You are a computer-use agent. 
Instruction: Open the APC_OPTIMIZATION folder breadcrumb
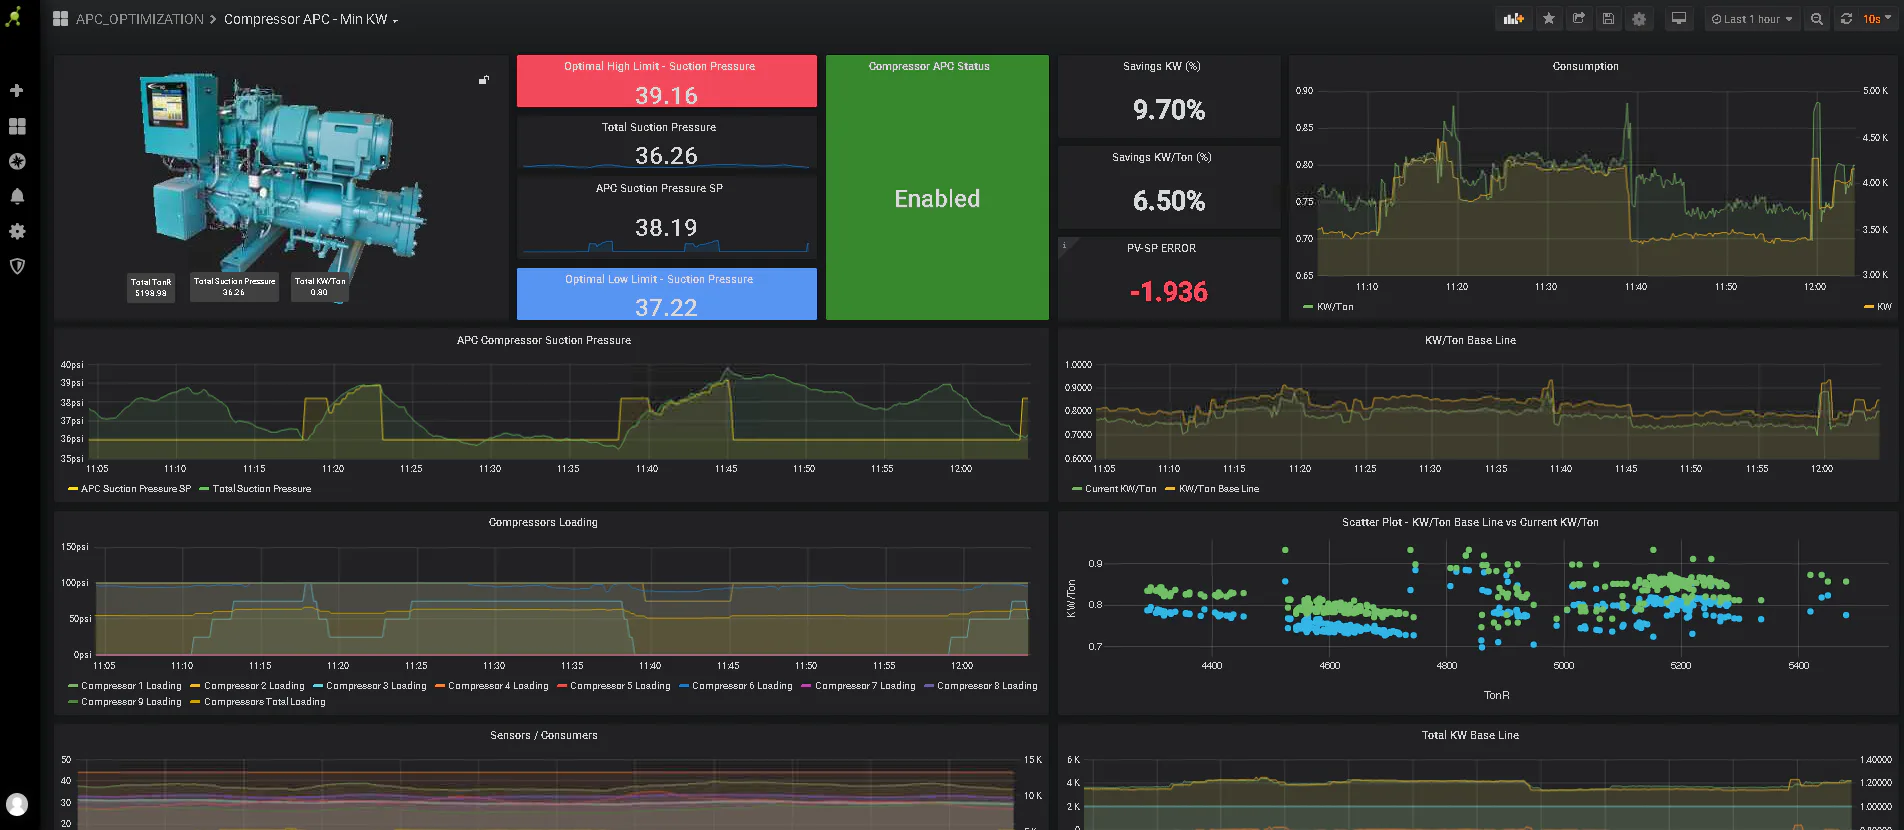click(140, 19)
